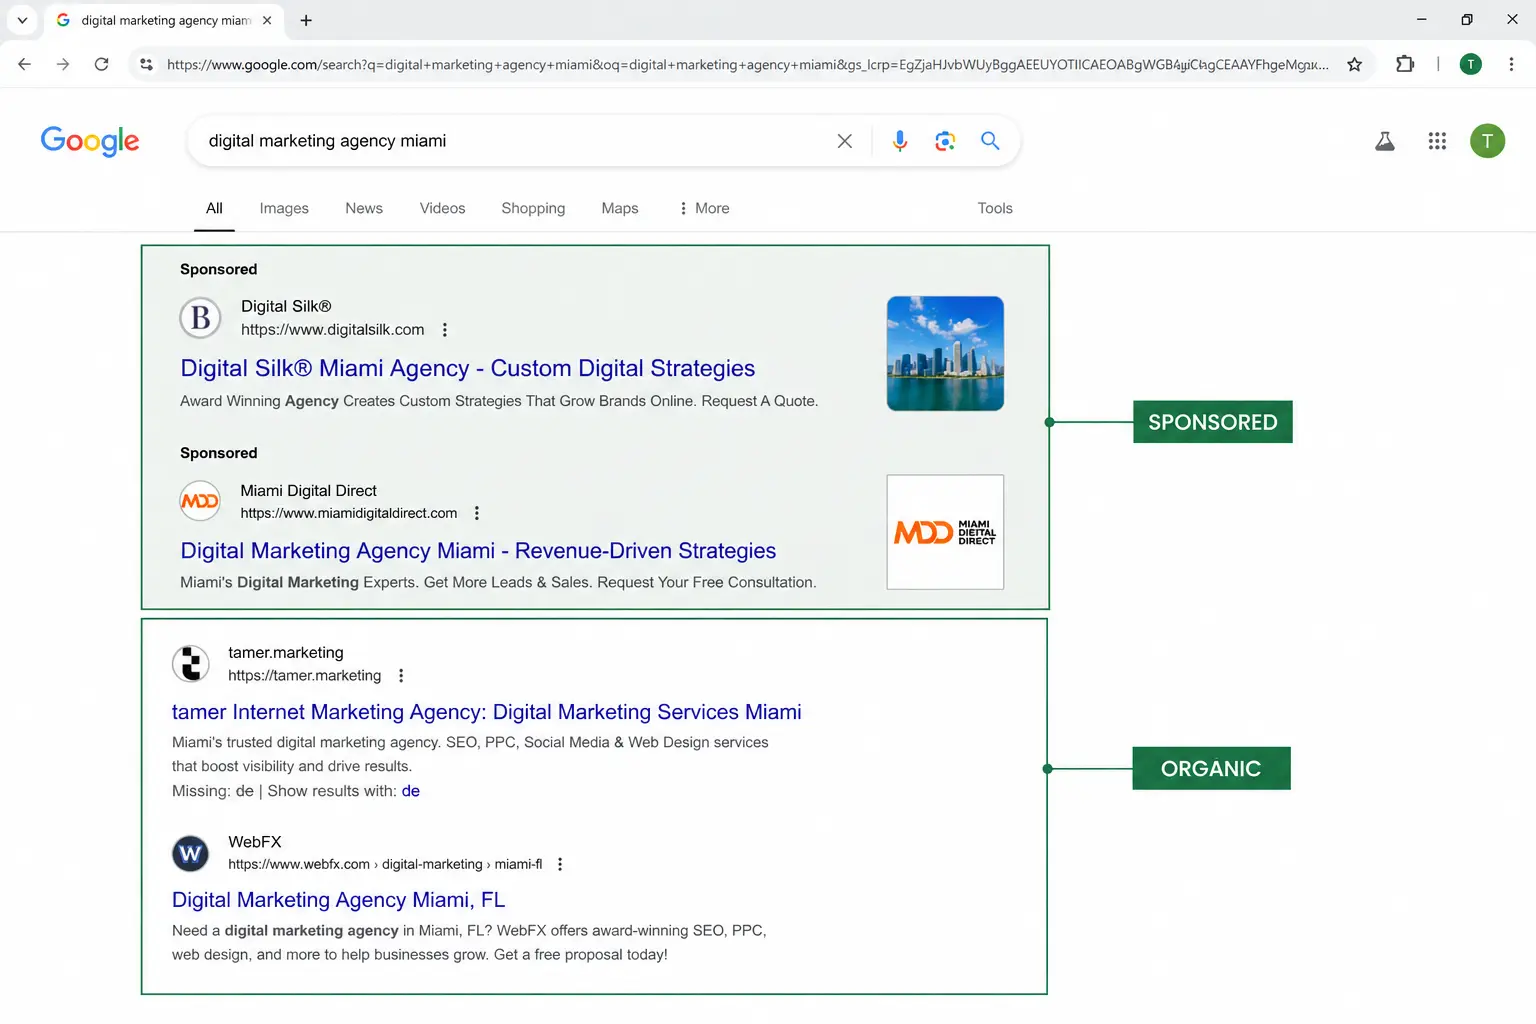This screenshot has width=1536, height=1024.
Task: Search by image with Lens icon
Action: pos(945,141)
